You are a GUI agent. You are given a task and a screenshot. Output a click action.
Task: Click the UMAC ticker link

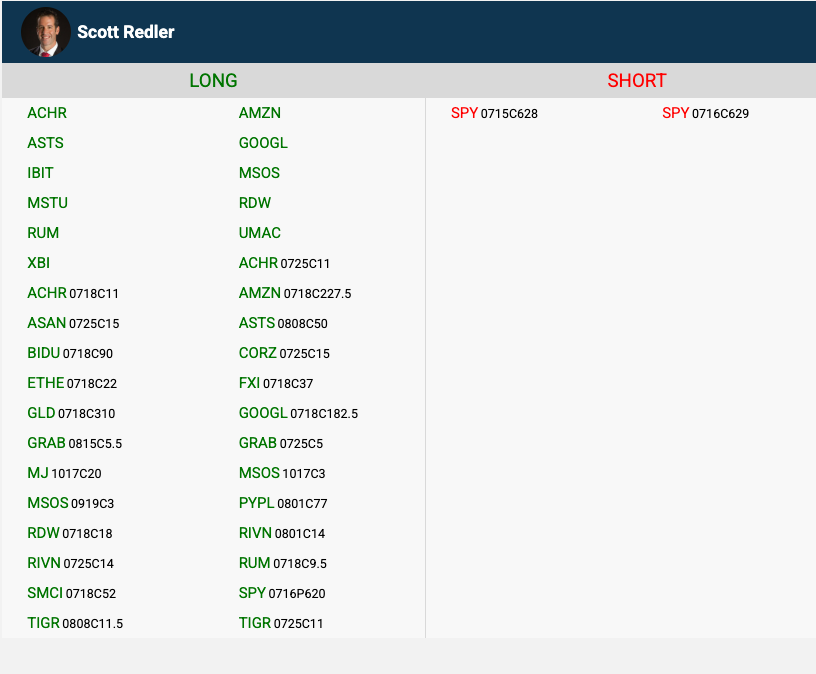[260, 233]
